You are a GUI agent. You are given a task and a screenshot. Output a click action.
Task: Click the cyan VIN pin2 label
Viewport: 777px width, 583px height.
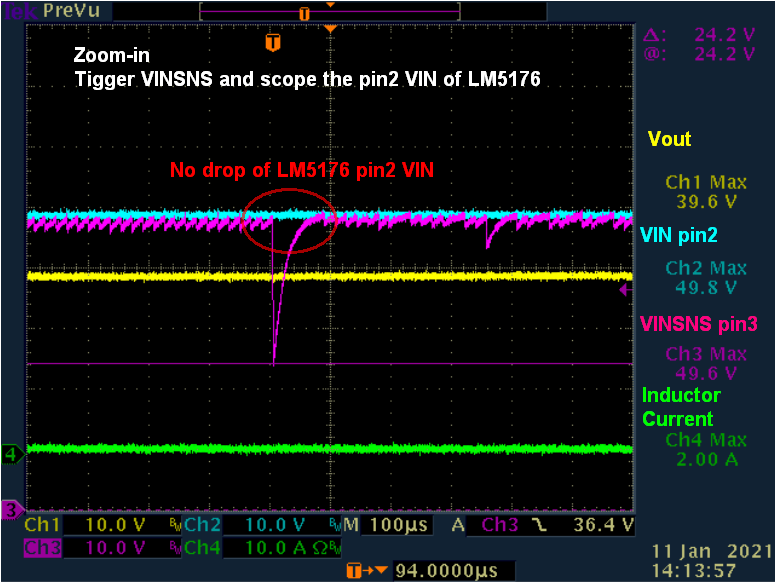point(679,235)
